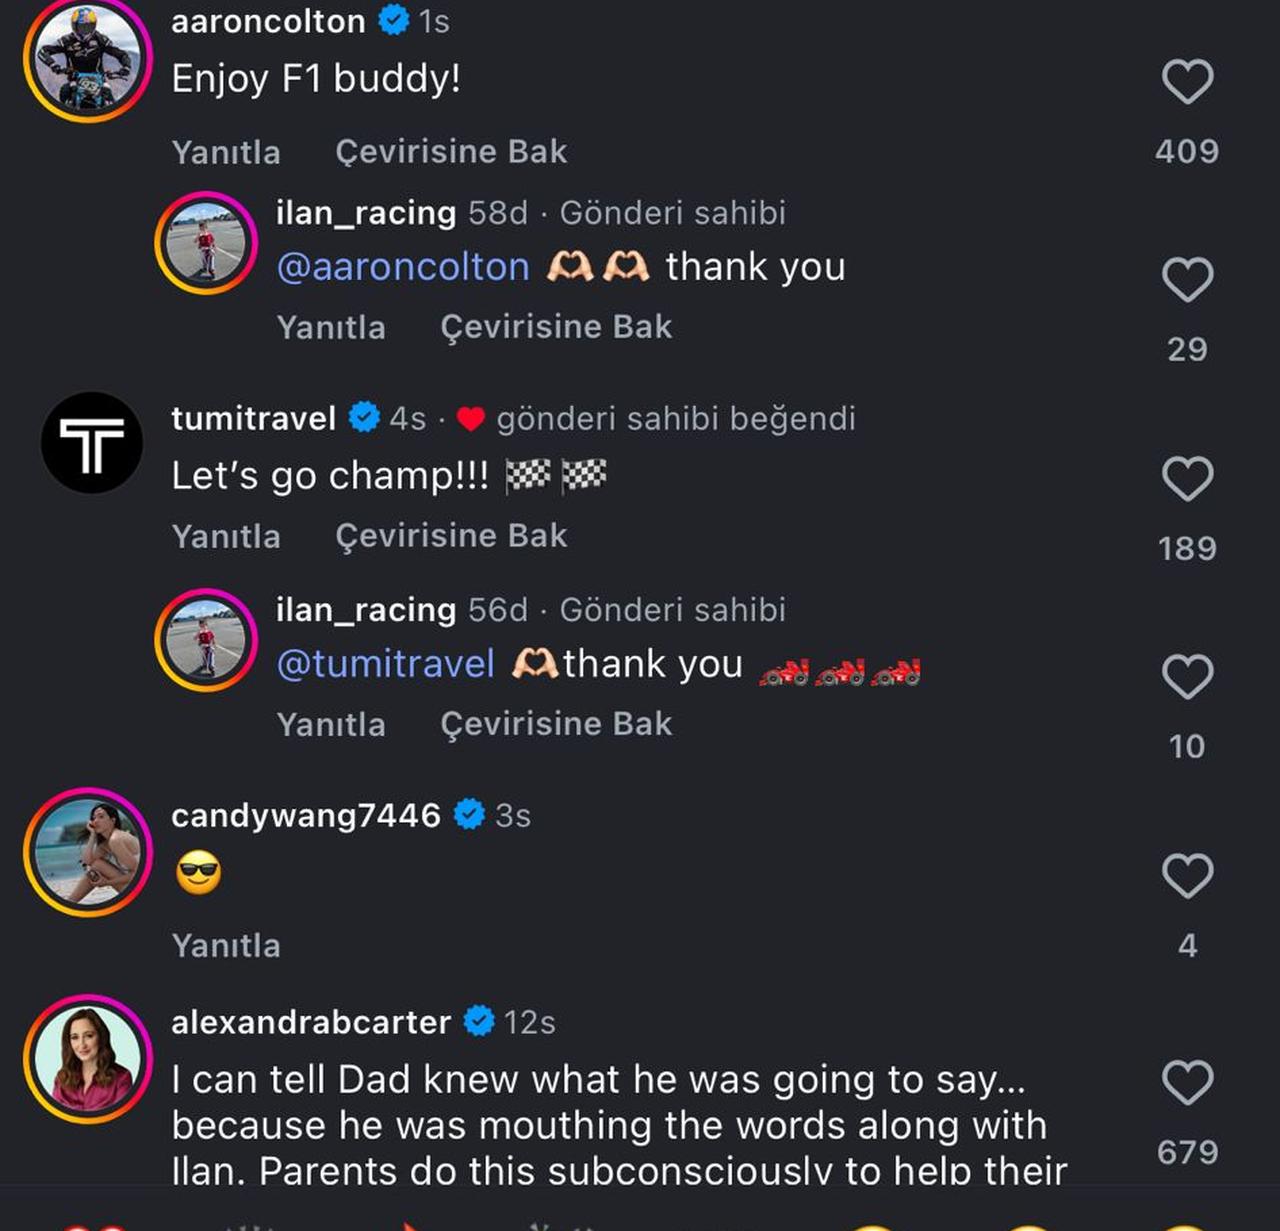Show translation of tumitravel's comment

coord(452,535)
